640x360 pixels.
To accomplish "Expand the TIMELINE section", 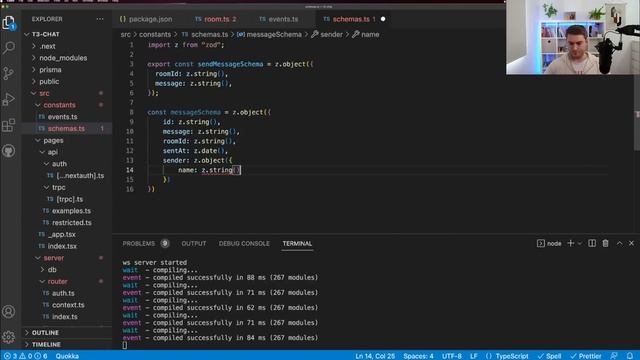I will (x=46, y=344).
